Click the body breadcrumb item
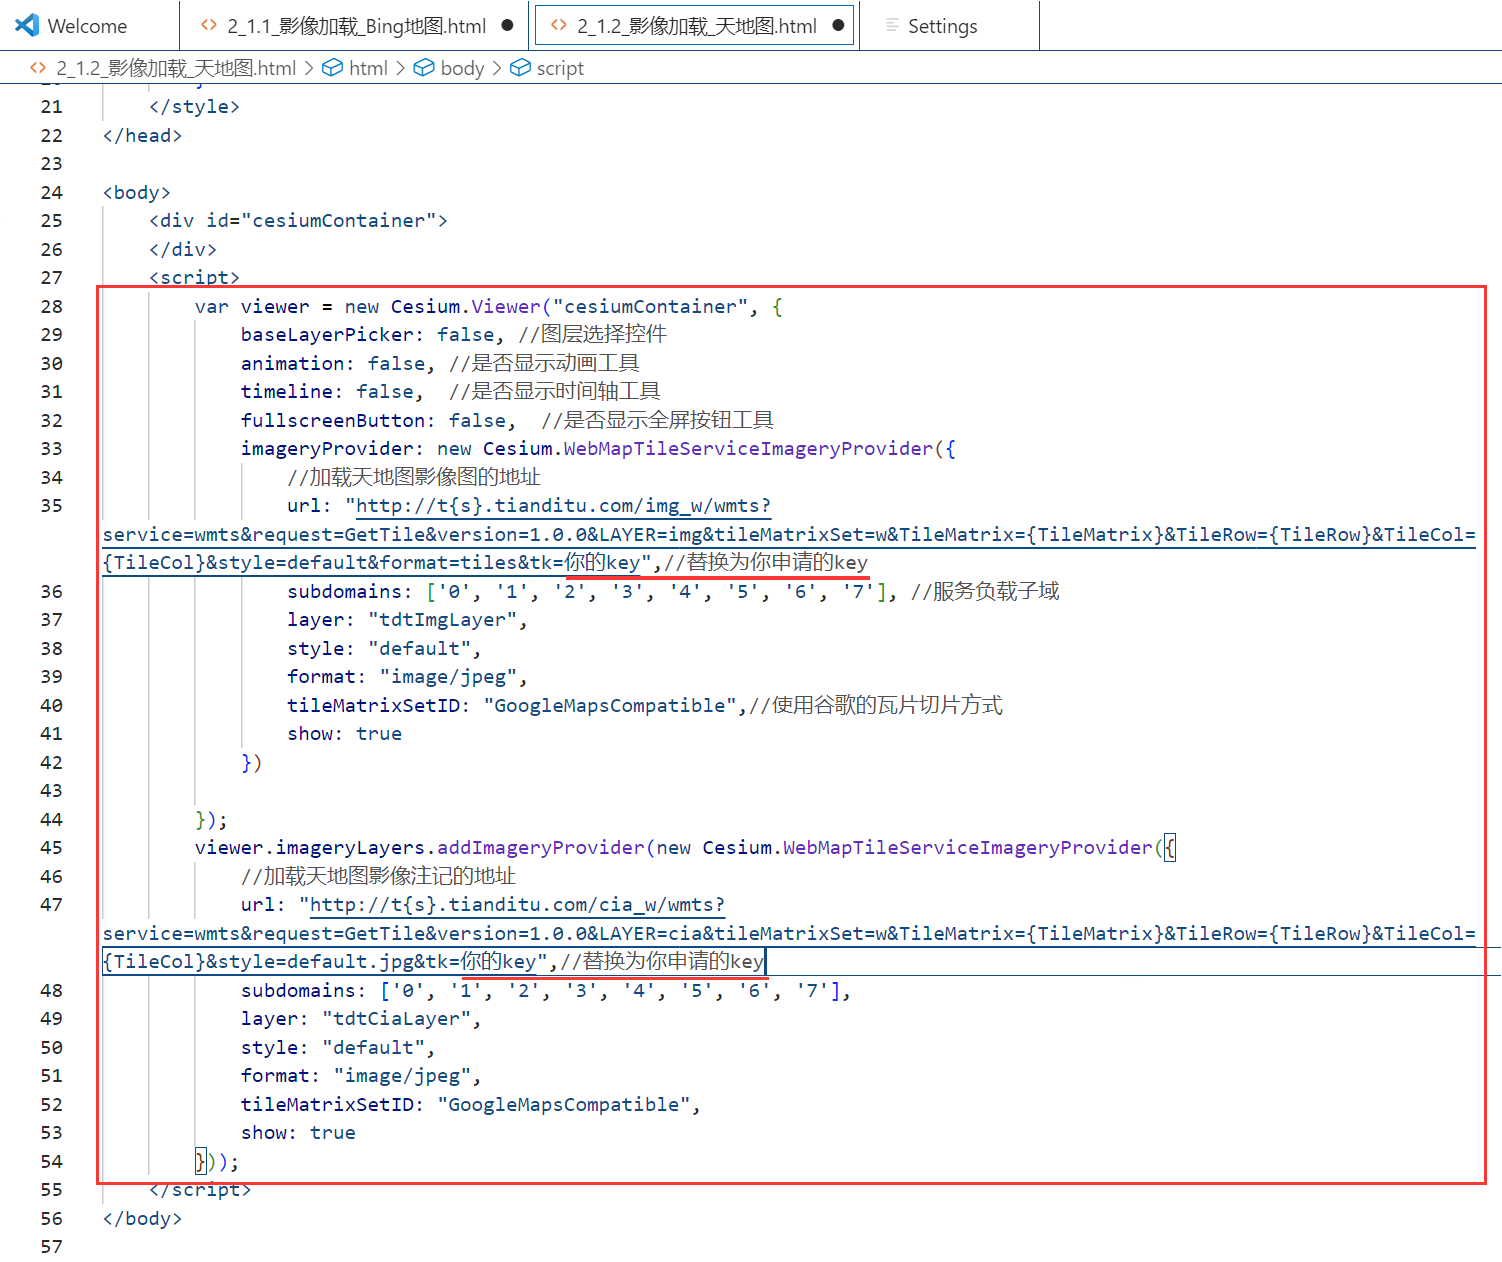The width and height of the screenshot is (1502, 1262). pyautogui.click(x=462, y=68)
